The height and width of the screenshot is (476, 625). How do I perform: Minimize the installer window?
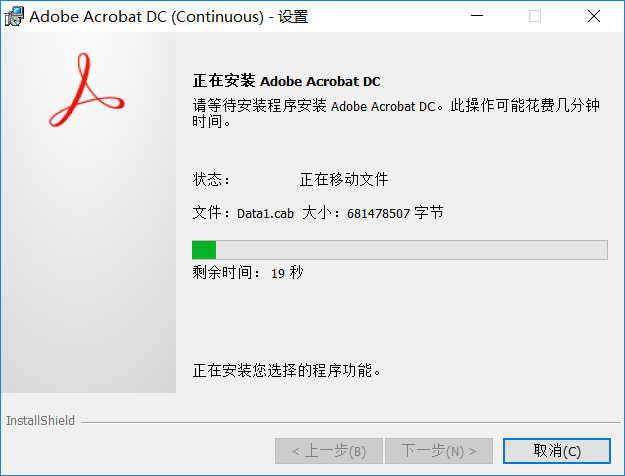coord(477,16)
